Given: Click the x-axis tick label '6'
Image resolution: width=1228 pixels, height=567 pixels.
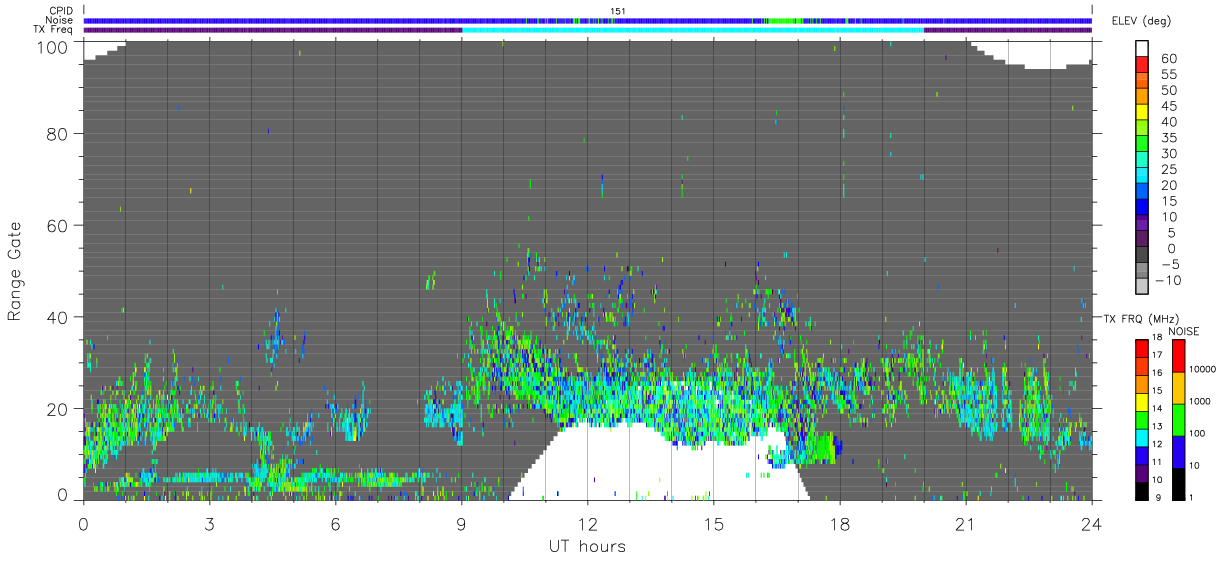Looking at the screenshot, I should [335, 524].
